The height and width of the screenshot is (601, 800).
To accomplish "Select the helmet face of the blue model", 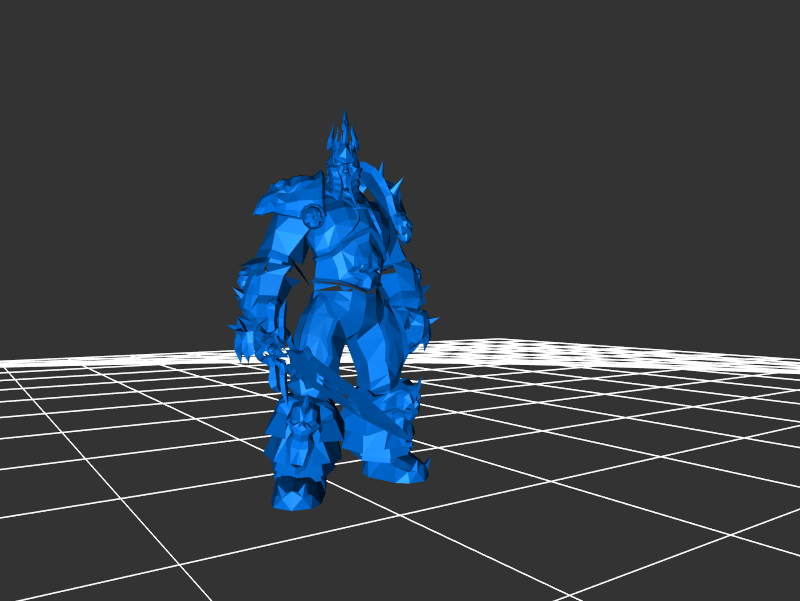I will [345, 178].
